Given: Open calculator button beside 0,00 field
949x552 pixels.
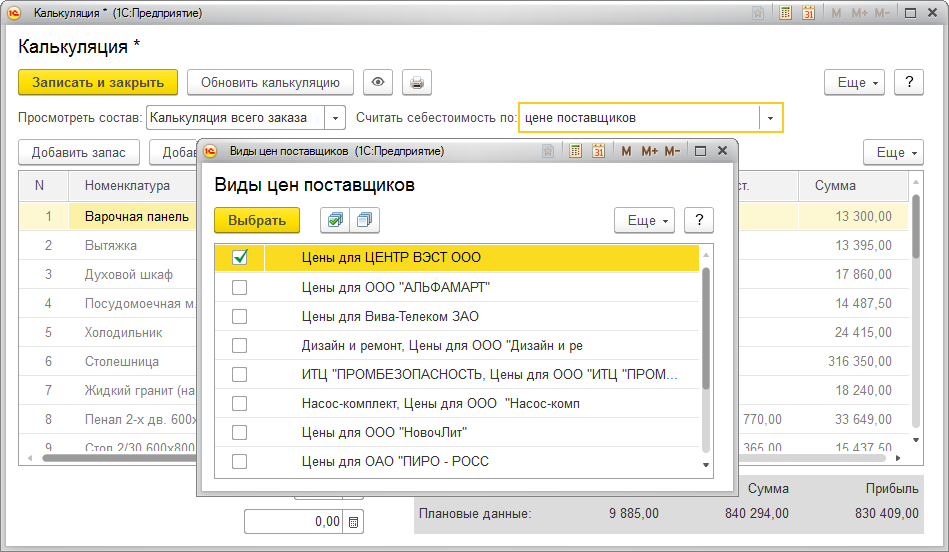Looking at the screenshot, I should pyautogui.click(x=353, y=522).
